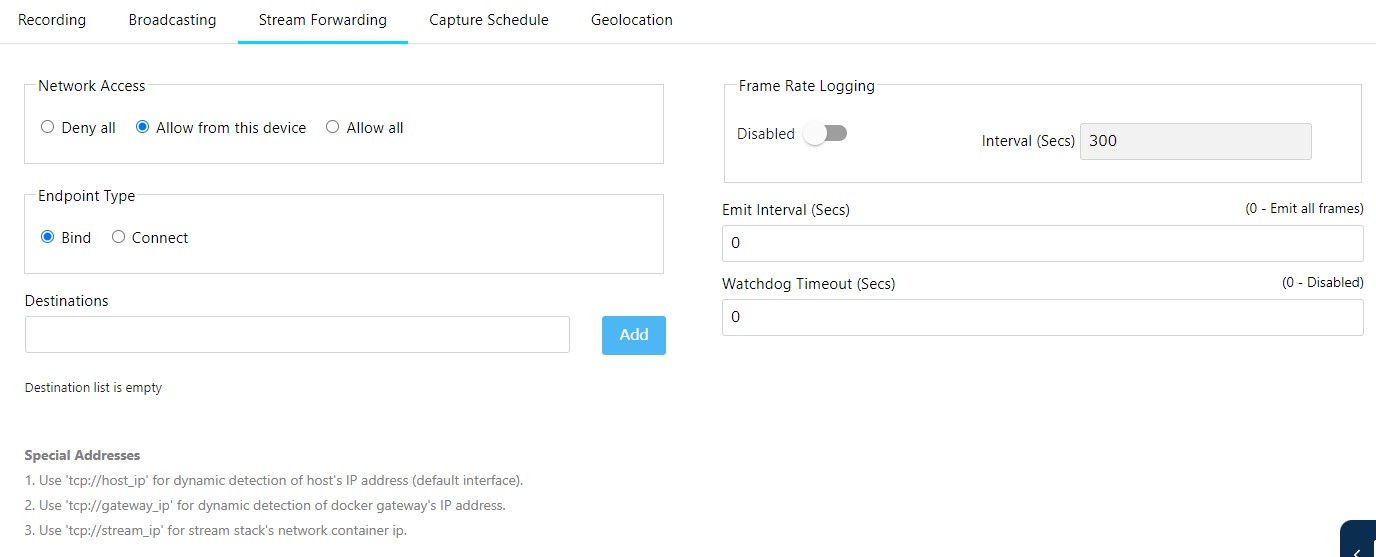This screenshot has width=1376, height=557.
Task: Click the 'Destination list is empty' message
Action: pyautogui.click(x=93, y=388)
